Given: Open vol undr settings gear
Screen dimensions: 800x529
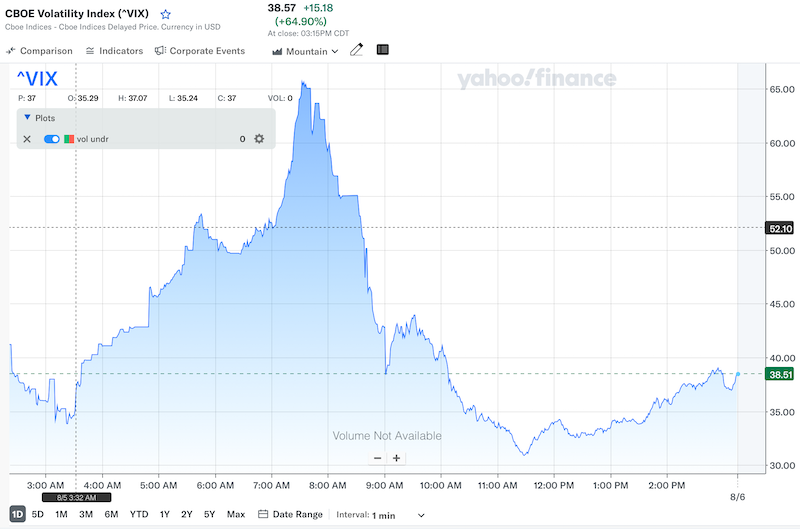Looking at the screenshot, I should (259, 139).
